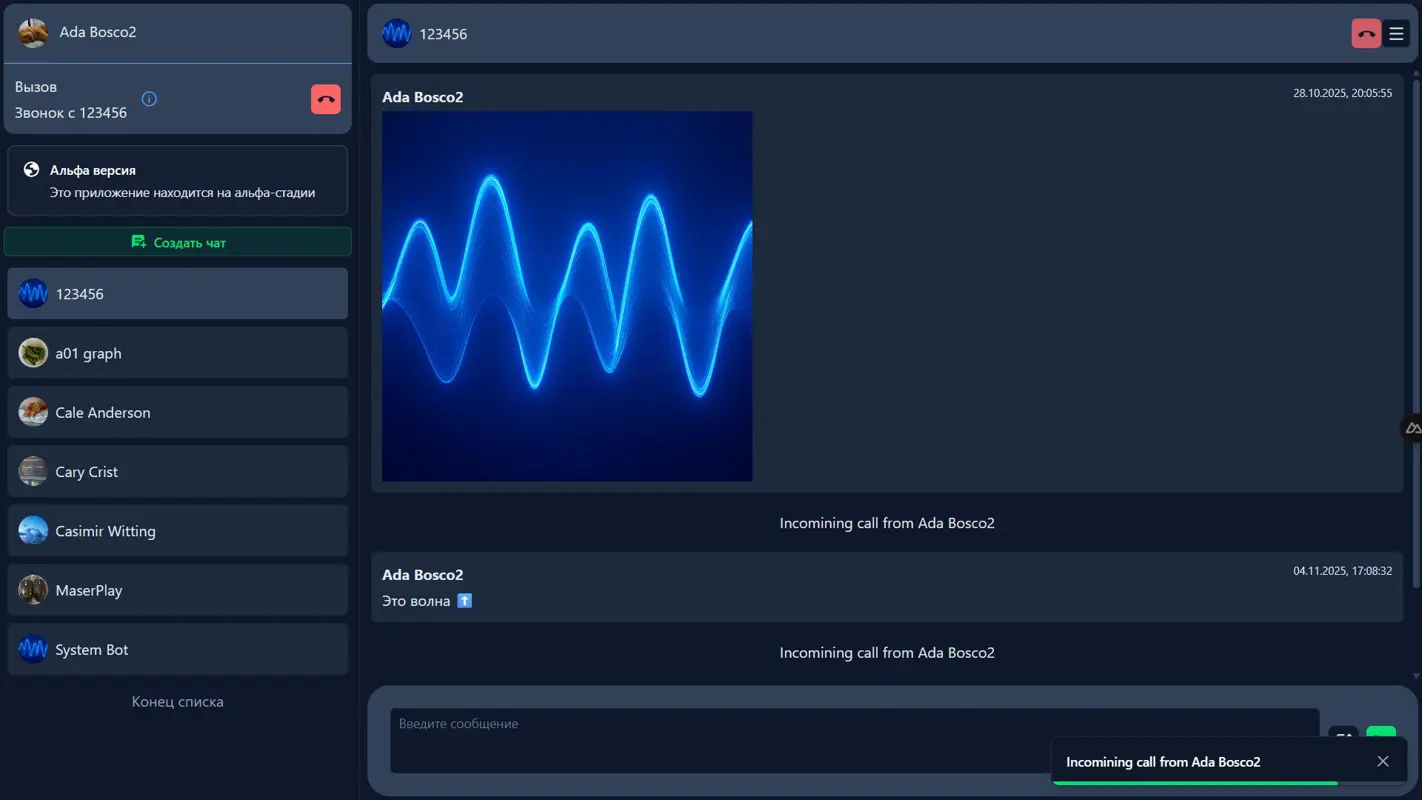Click the up-arrow emoji in Это волна message
Screen dimensions: 1422x800
[x=463, y=600]
